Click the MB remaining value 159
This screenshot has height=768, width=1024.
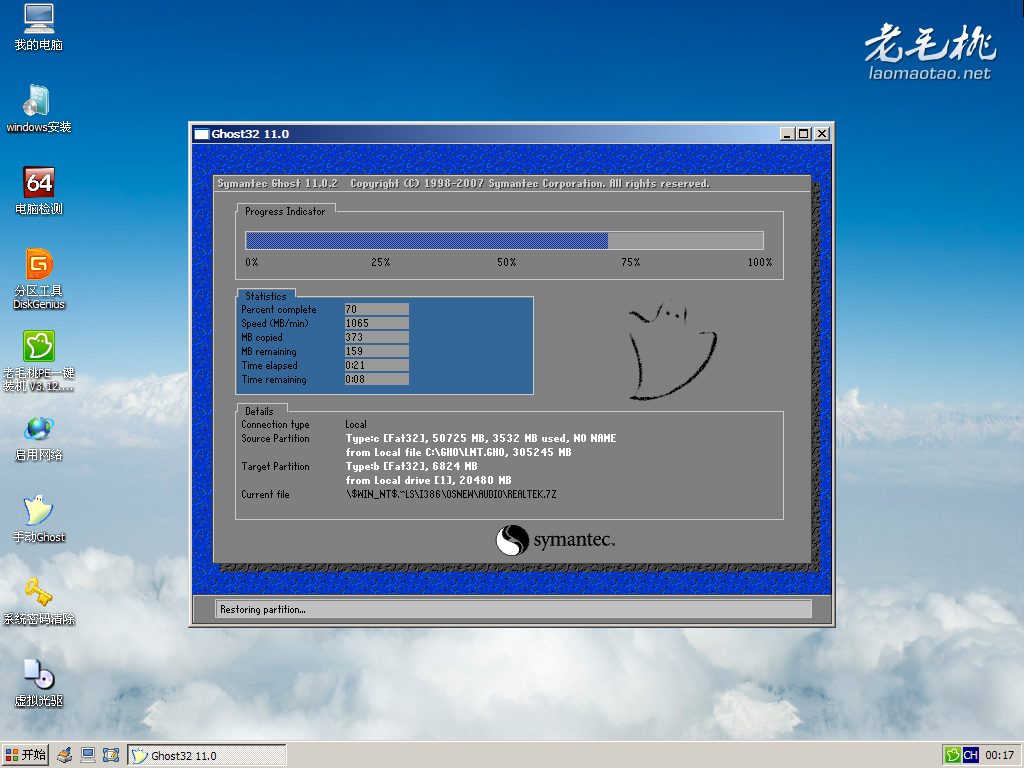click(x=377, y=351)
